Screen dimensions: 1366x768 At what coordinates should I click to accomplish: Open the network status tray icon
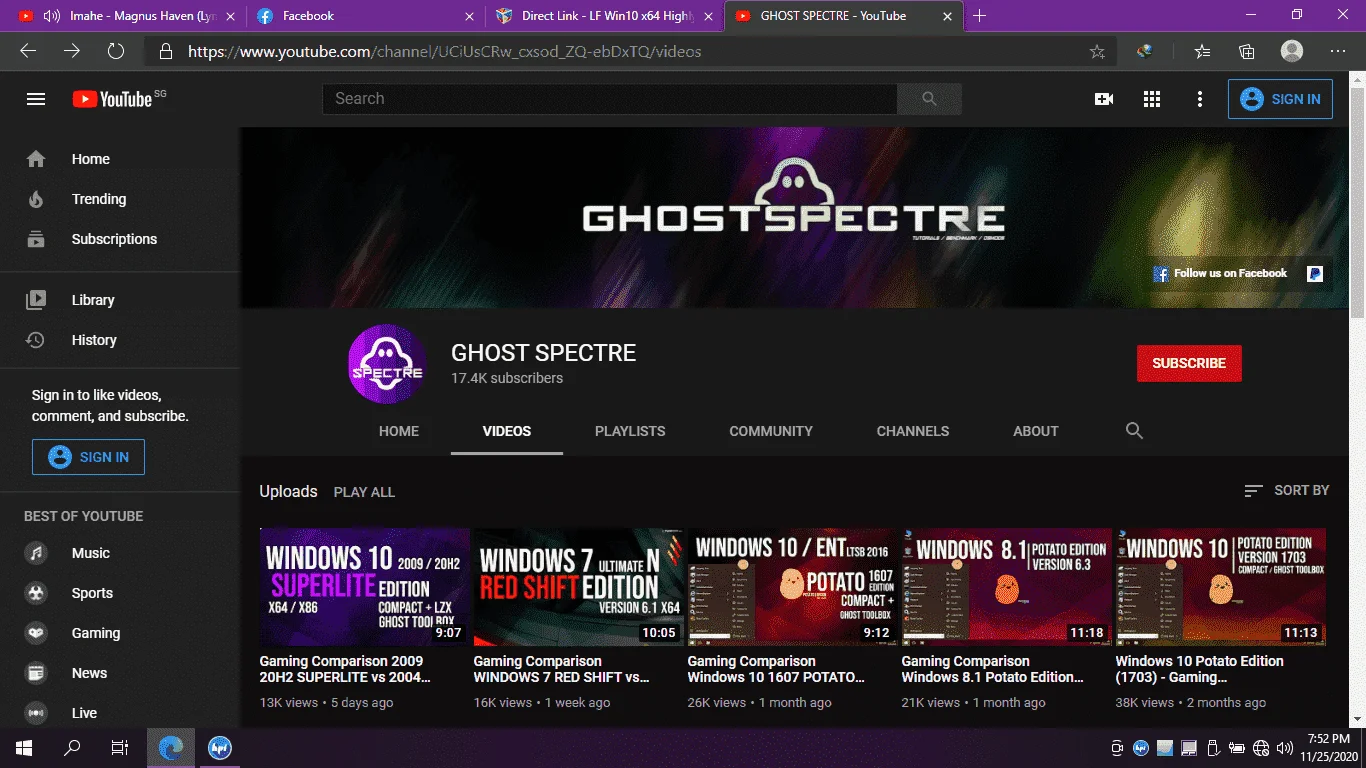point(1260,748)
